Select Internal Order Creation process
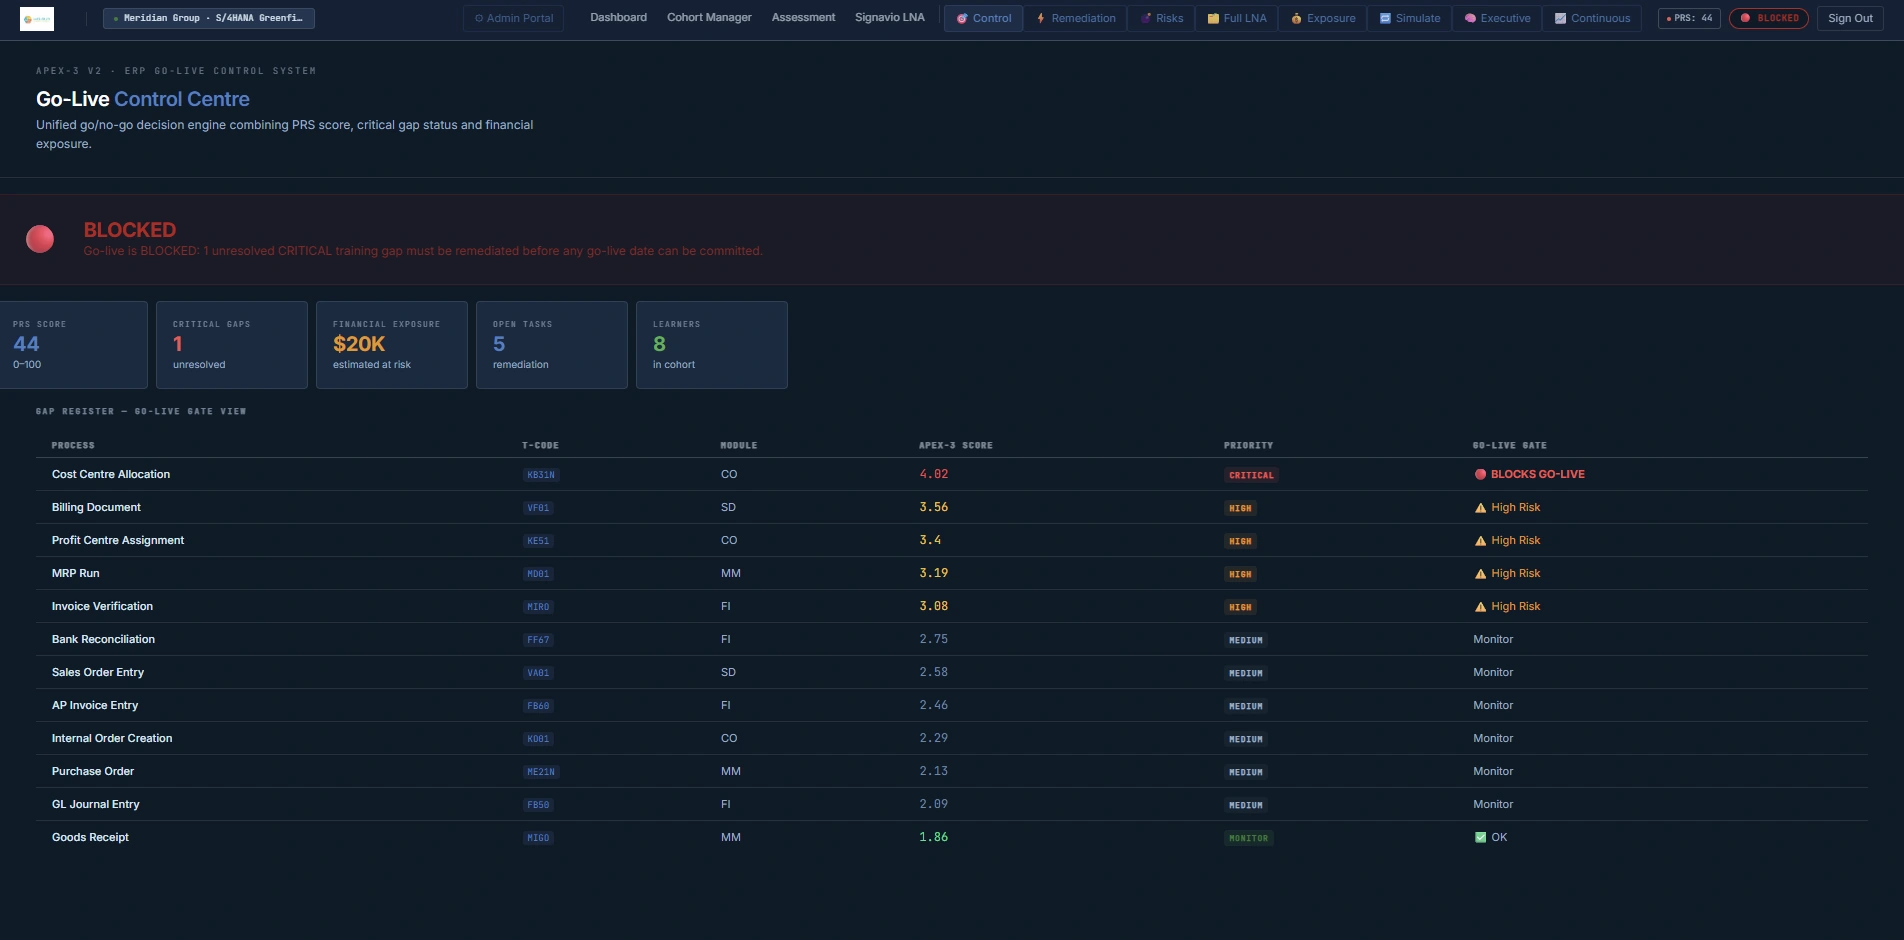Viewport: 1904px width, 940px height. (112, 738)
